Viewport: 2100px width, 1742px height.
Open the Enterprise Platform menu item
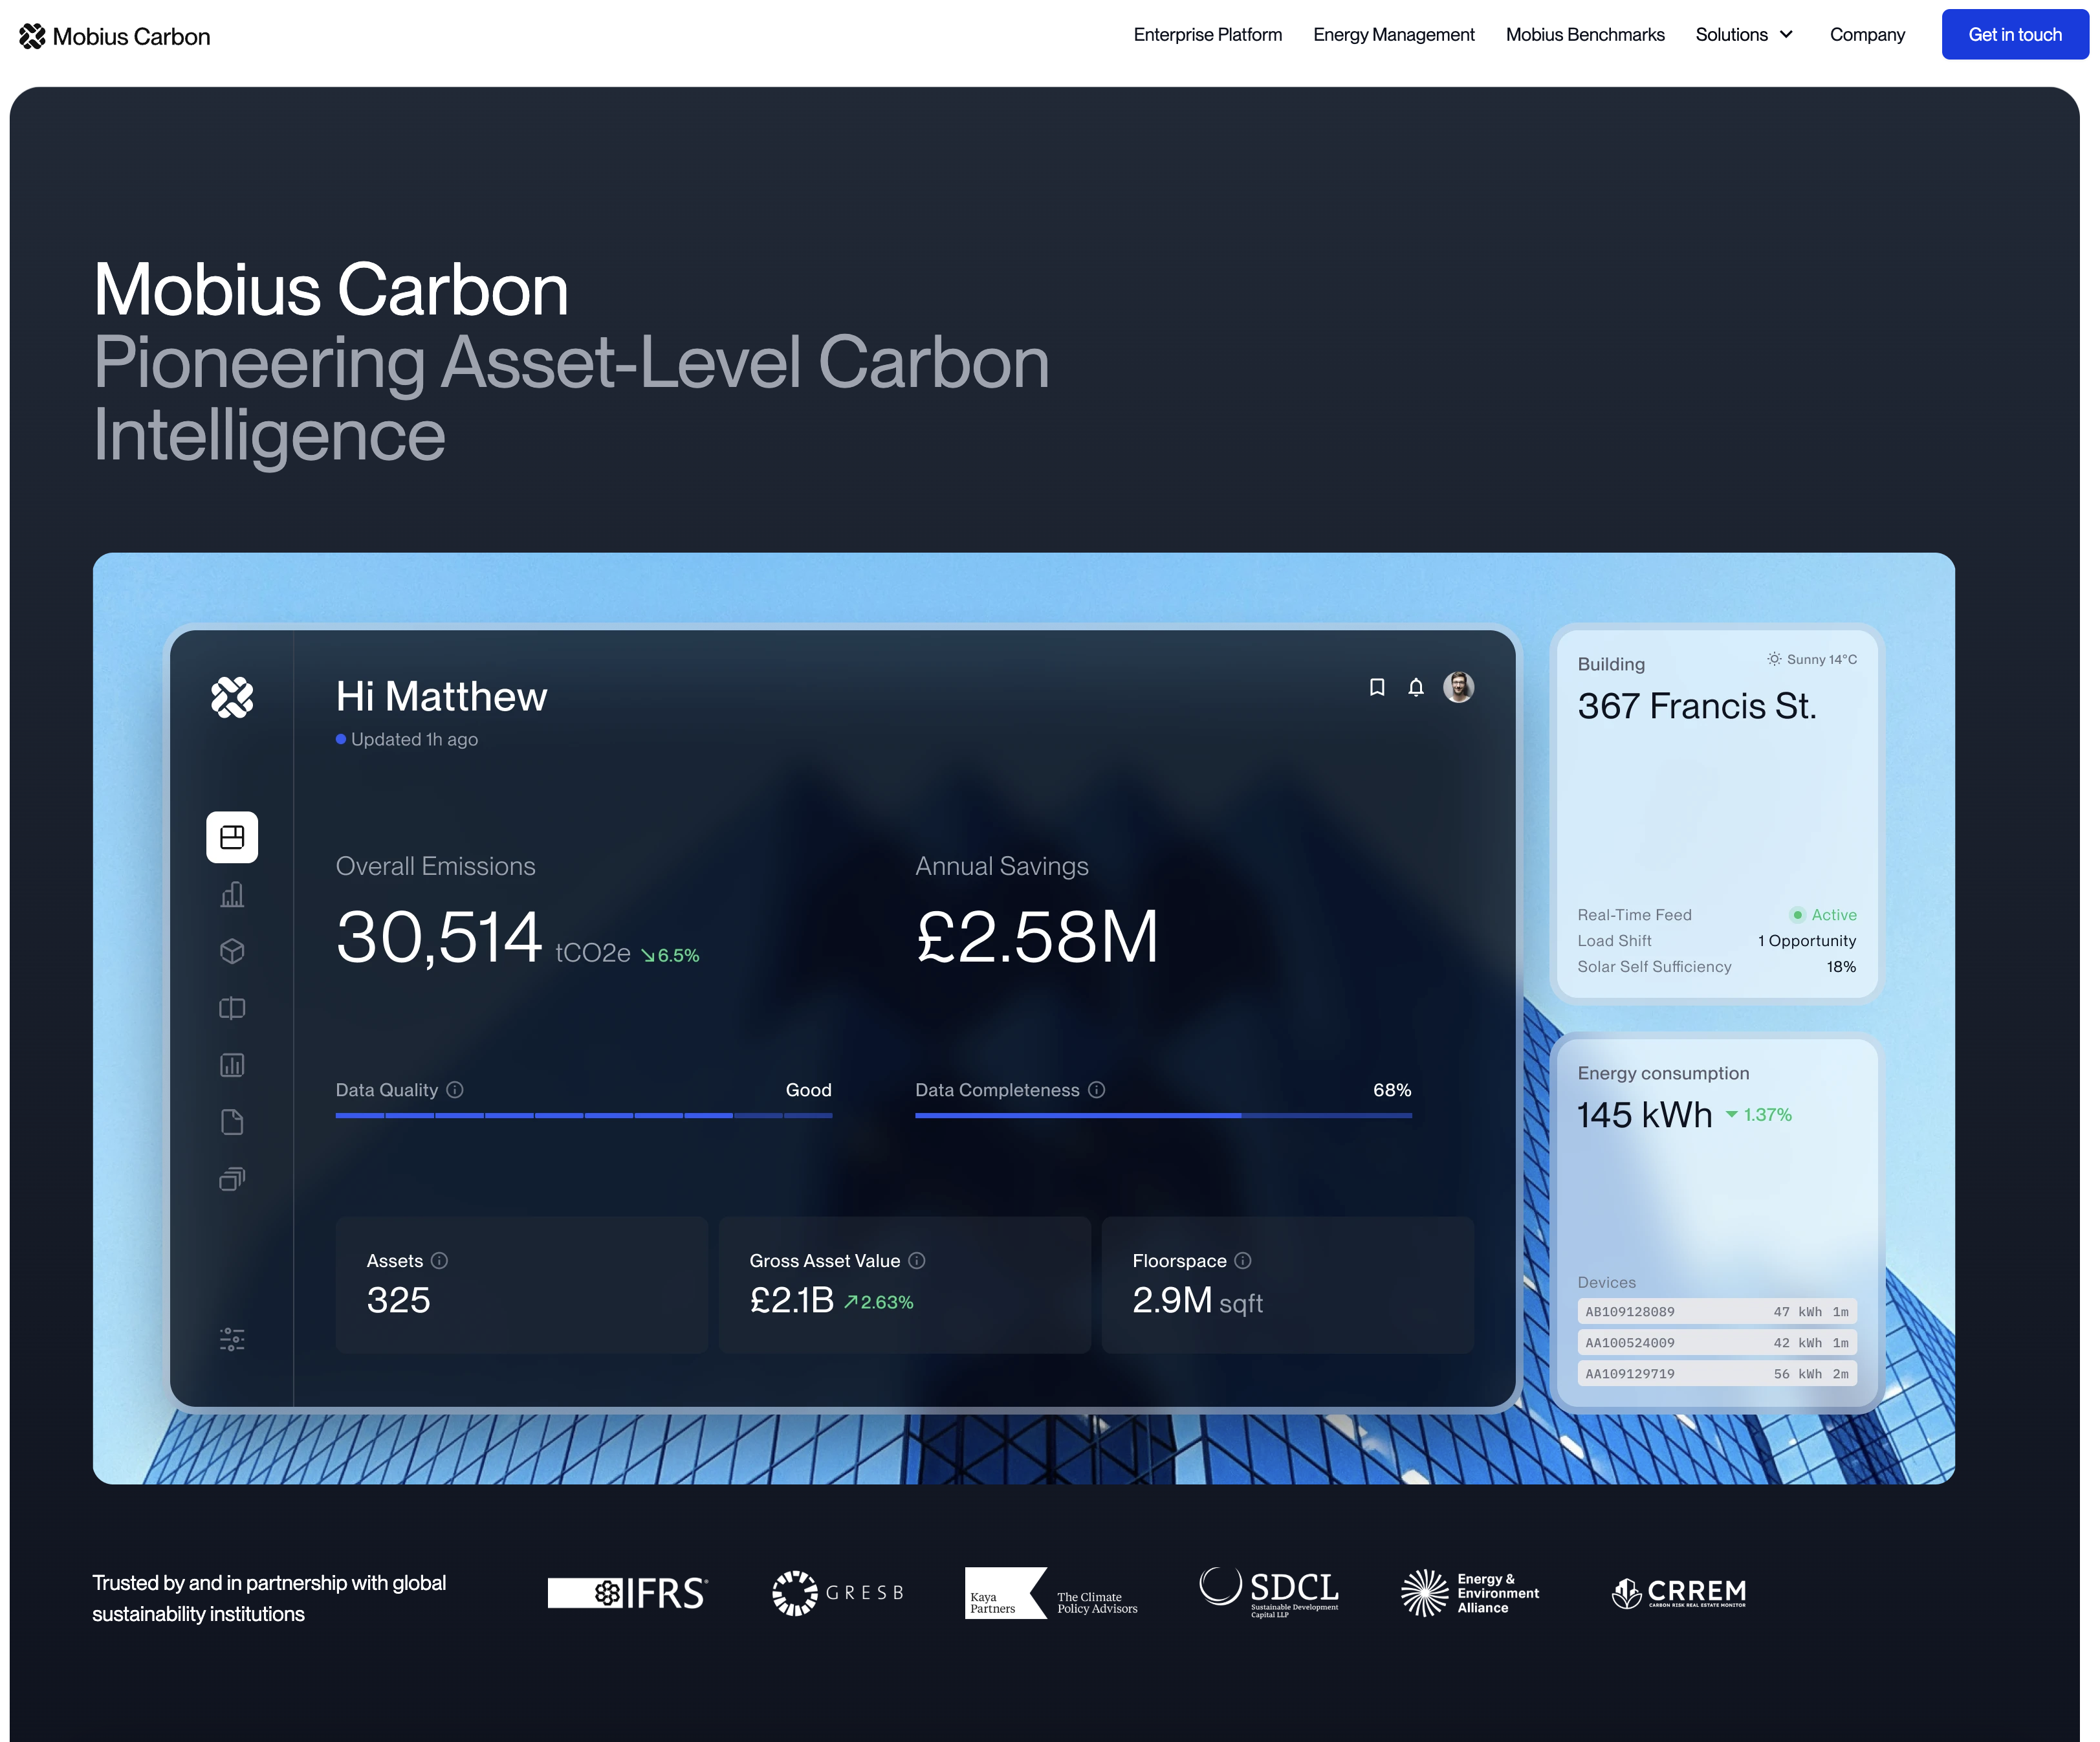tap(1207, 34)
